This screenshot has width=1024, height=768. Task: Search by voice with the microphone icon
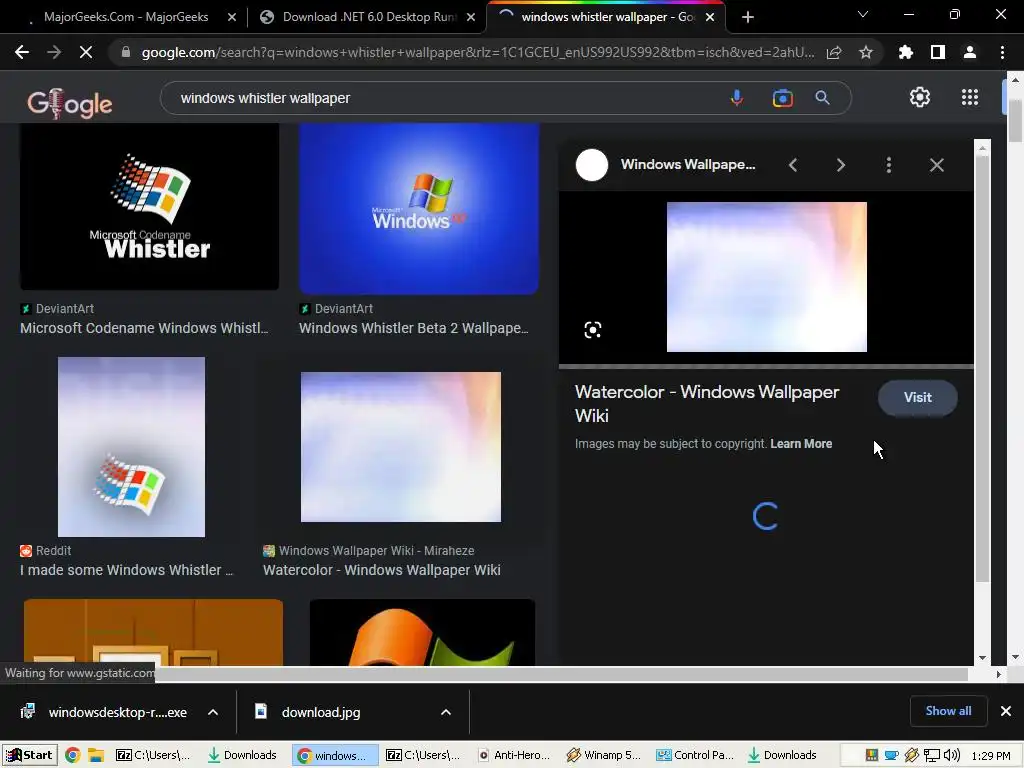[x=737, y=98]
